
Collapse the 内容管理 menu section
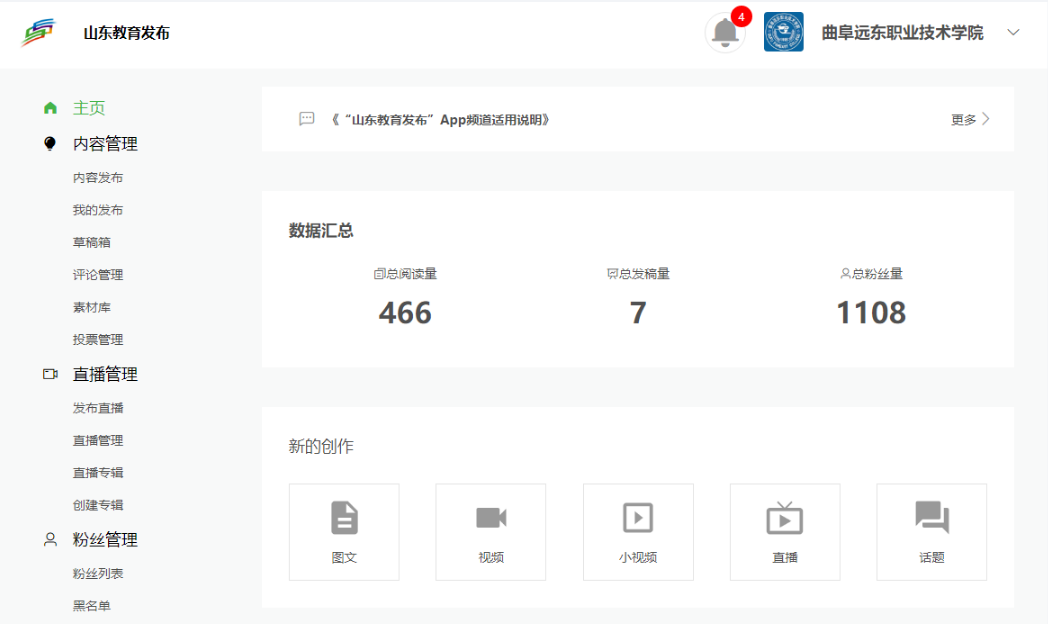tap(105, 144)
